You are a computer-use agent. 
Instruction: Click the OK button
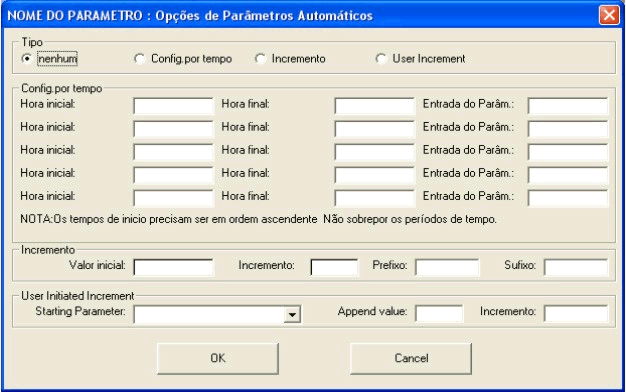pyautogui.click(x=218, y=358)
